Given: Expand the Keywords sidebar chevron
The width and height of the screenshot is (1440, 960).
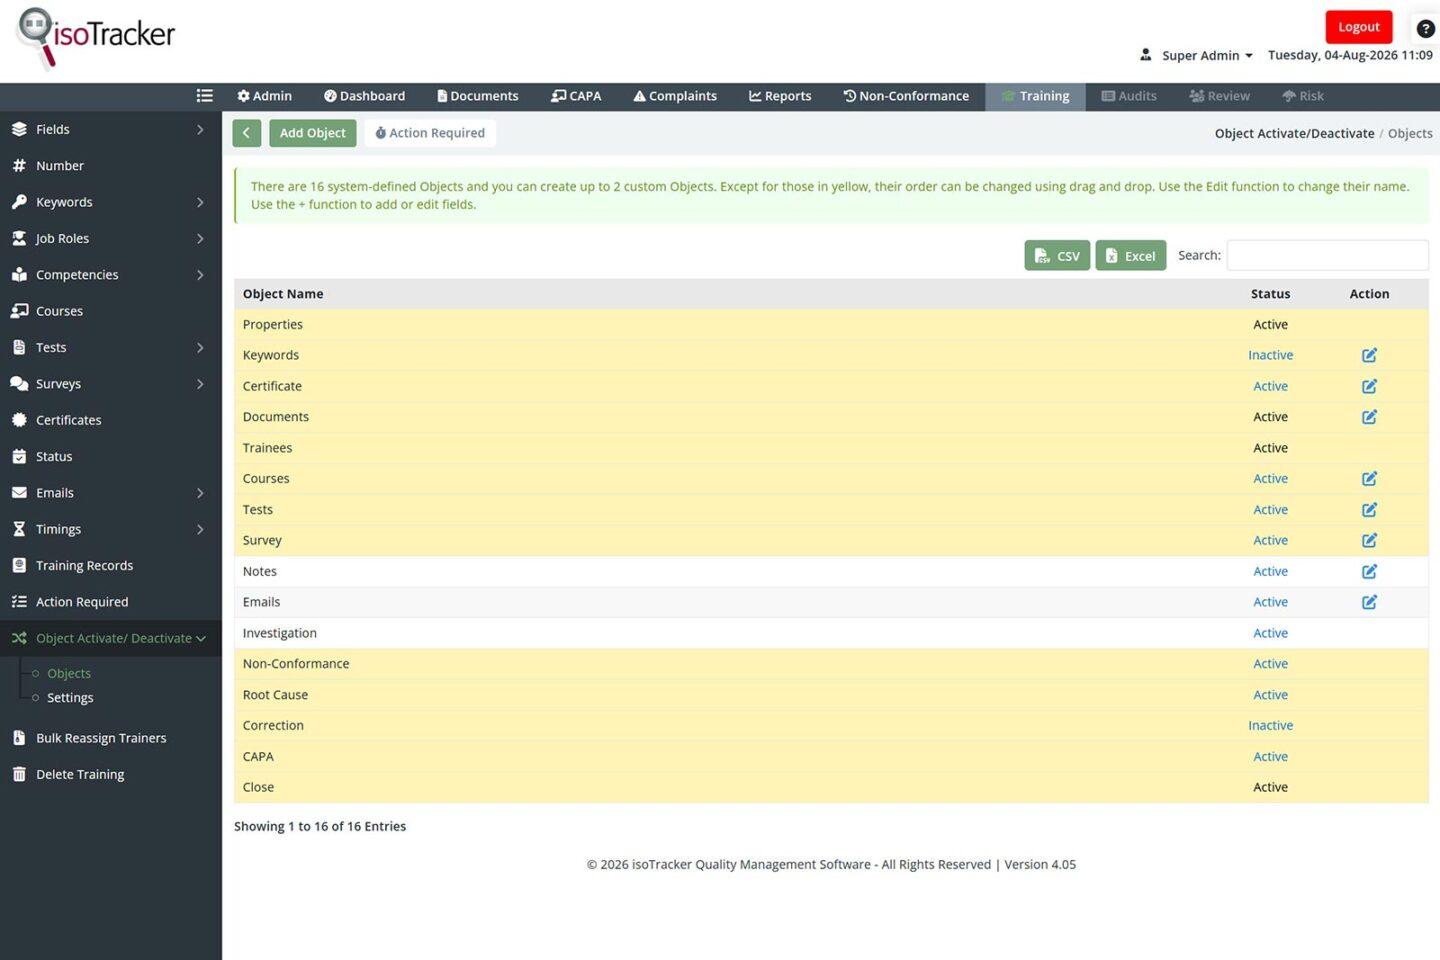Looking at the screenshot, I should [x=200, y=202].
